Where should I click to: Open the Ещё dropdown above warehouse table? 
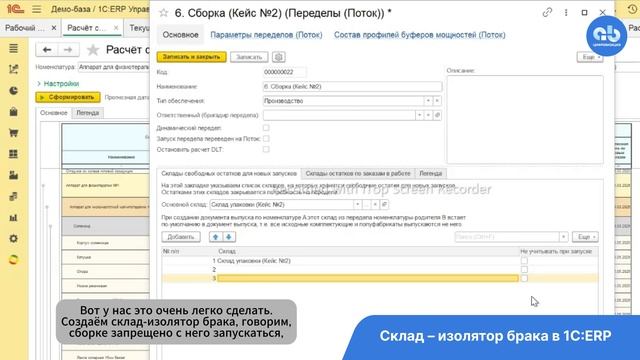(585, 237)
